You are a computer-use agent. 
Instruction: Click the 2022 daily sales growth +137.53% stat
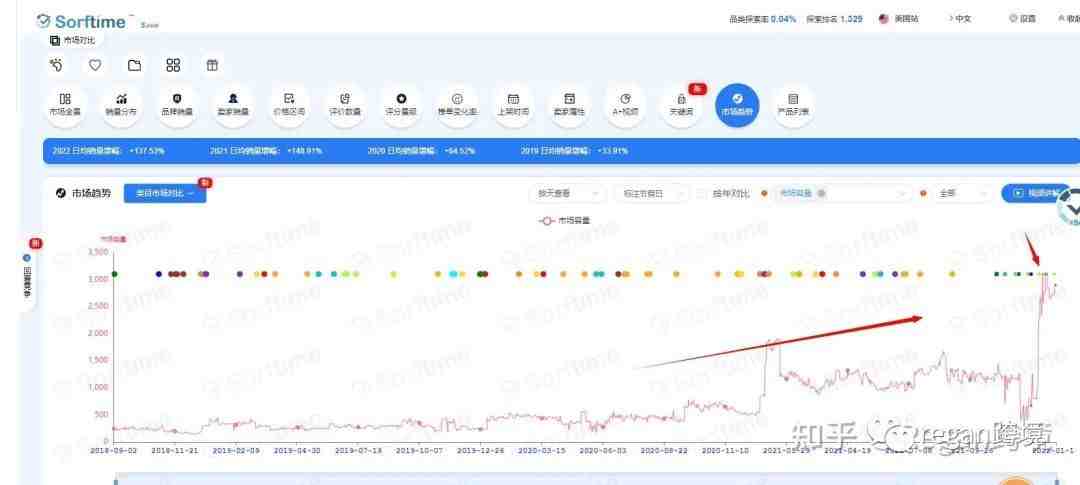point(109,150)
